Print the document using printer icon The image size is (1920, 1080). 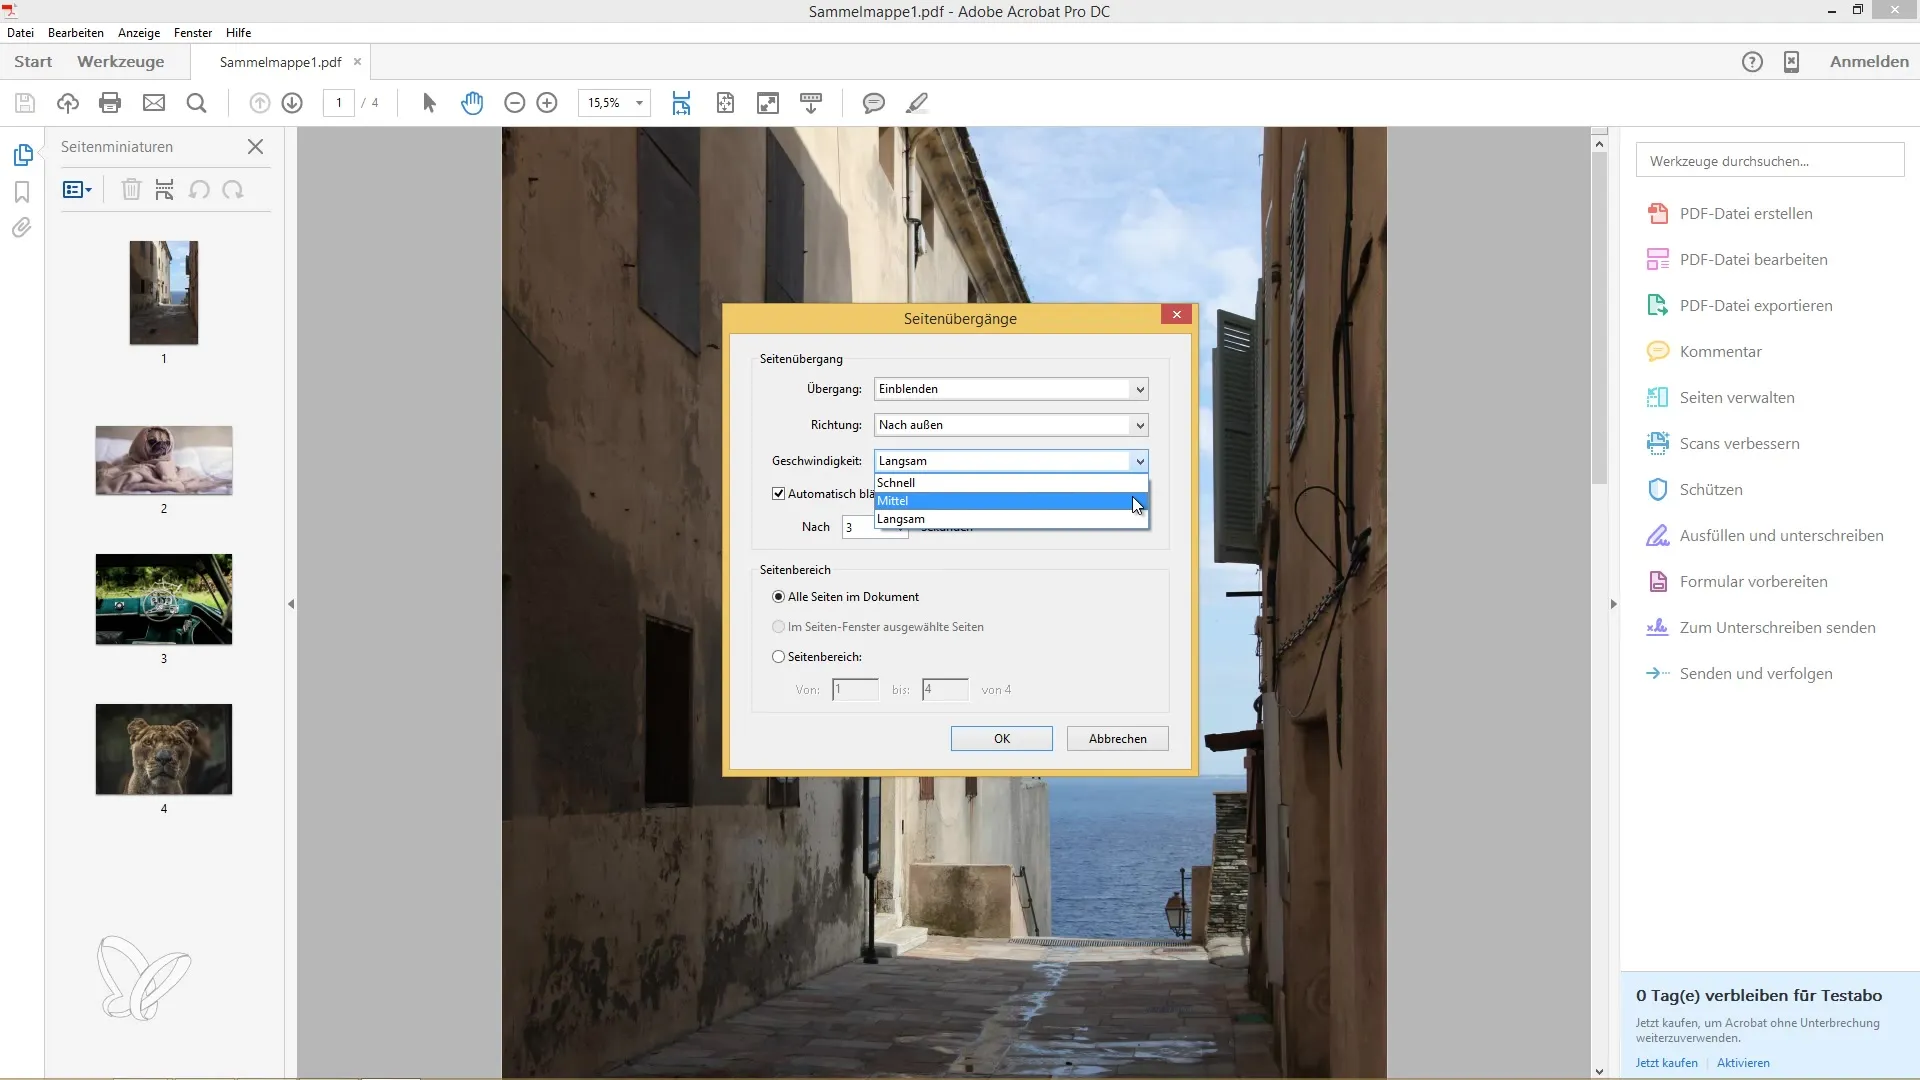tap(111, 103)
